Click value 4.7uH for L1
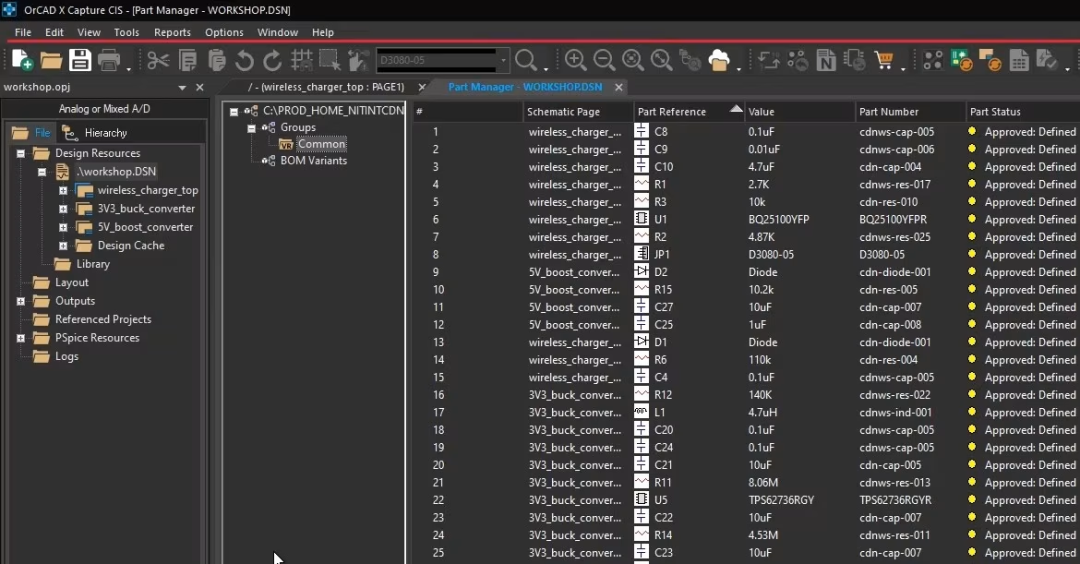This screenshot has width=1080, height=564. click(x=763, y=412)
